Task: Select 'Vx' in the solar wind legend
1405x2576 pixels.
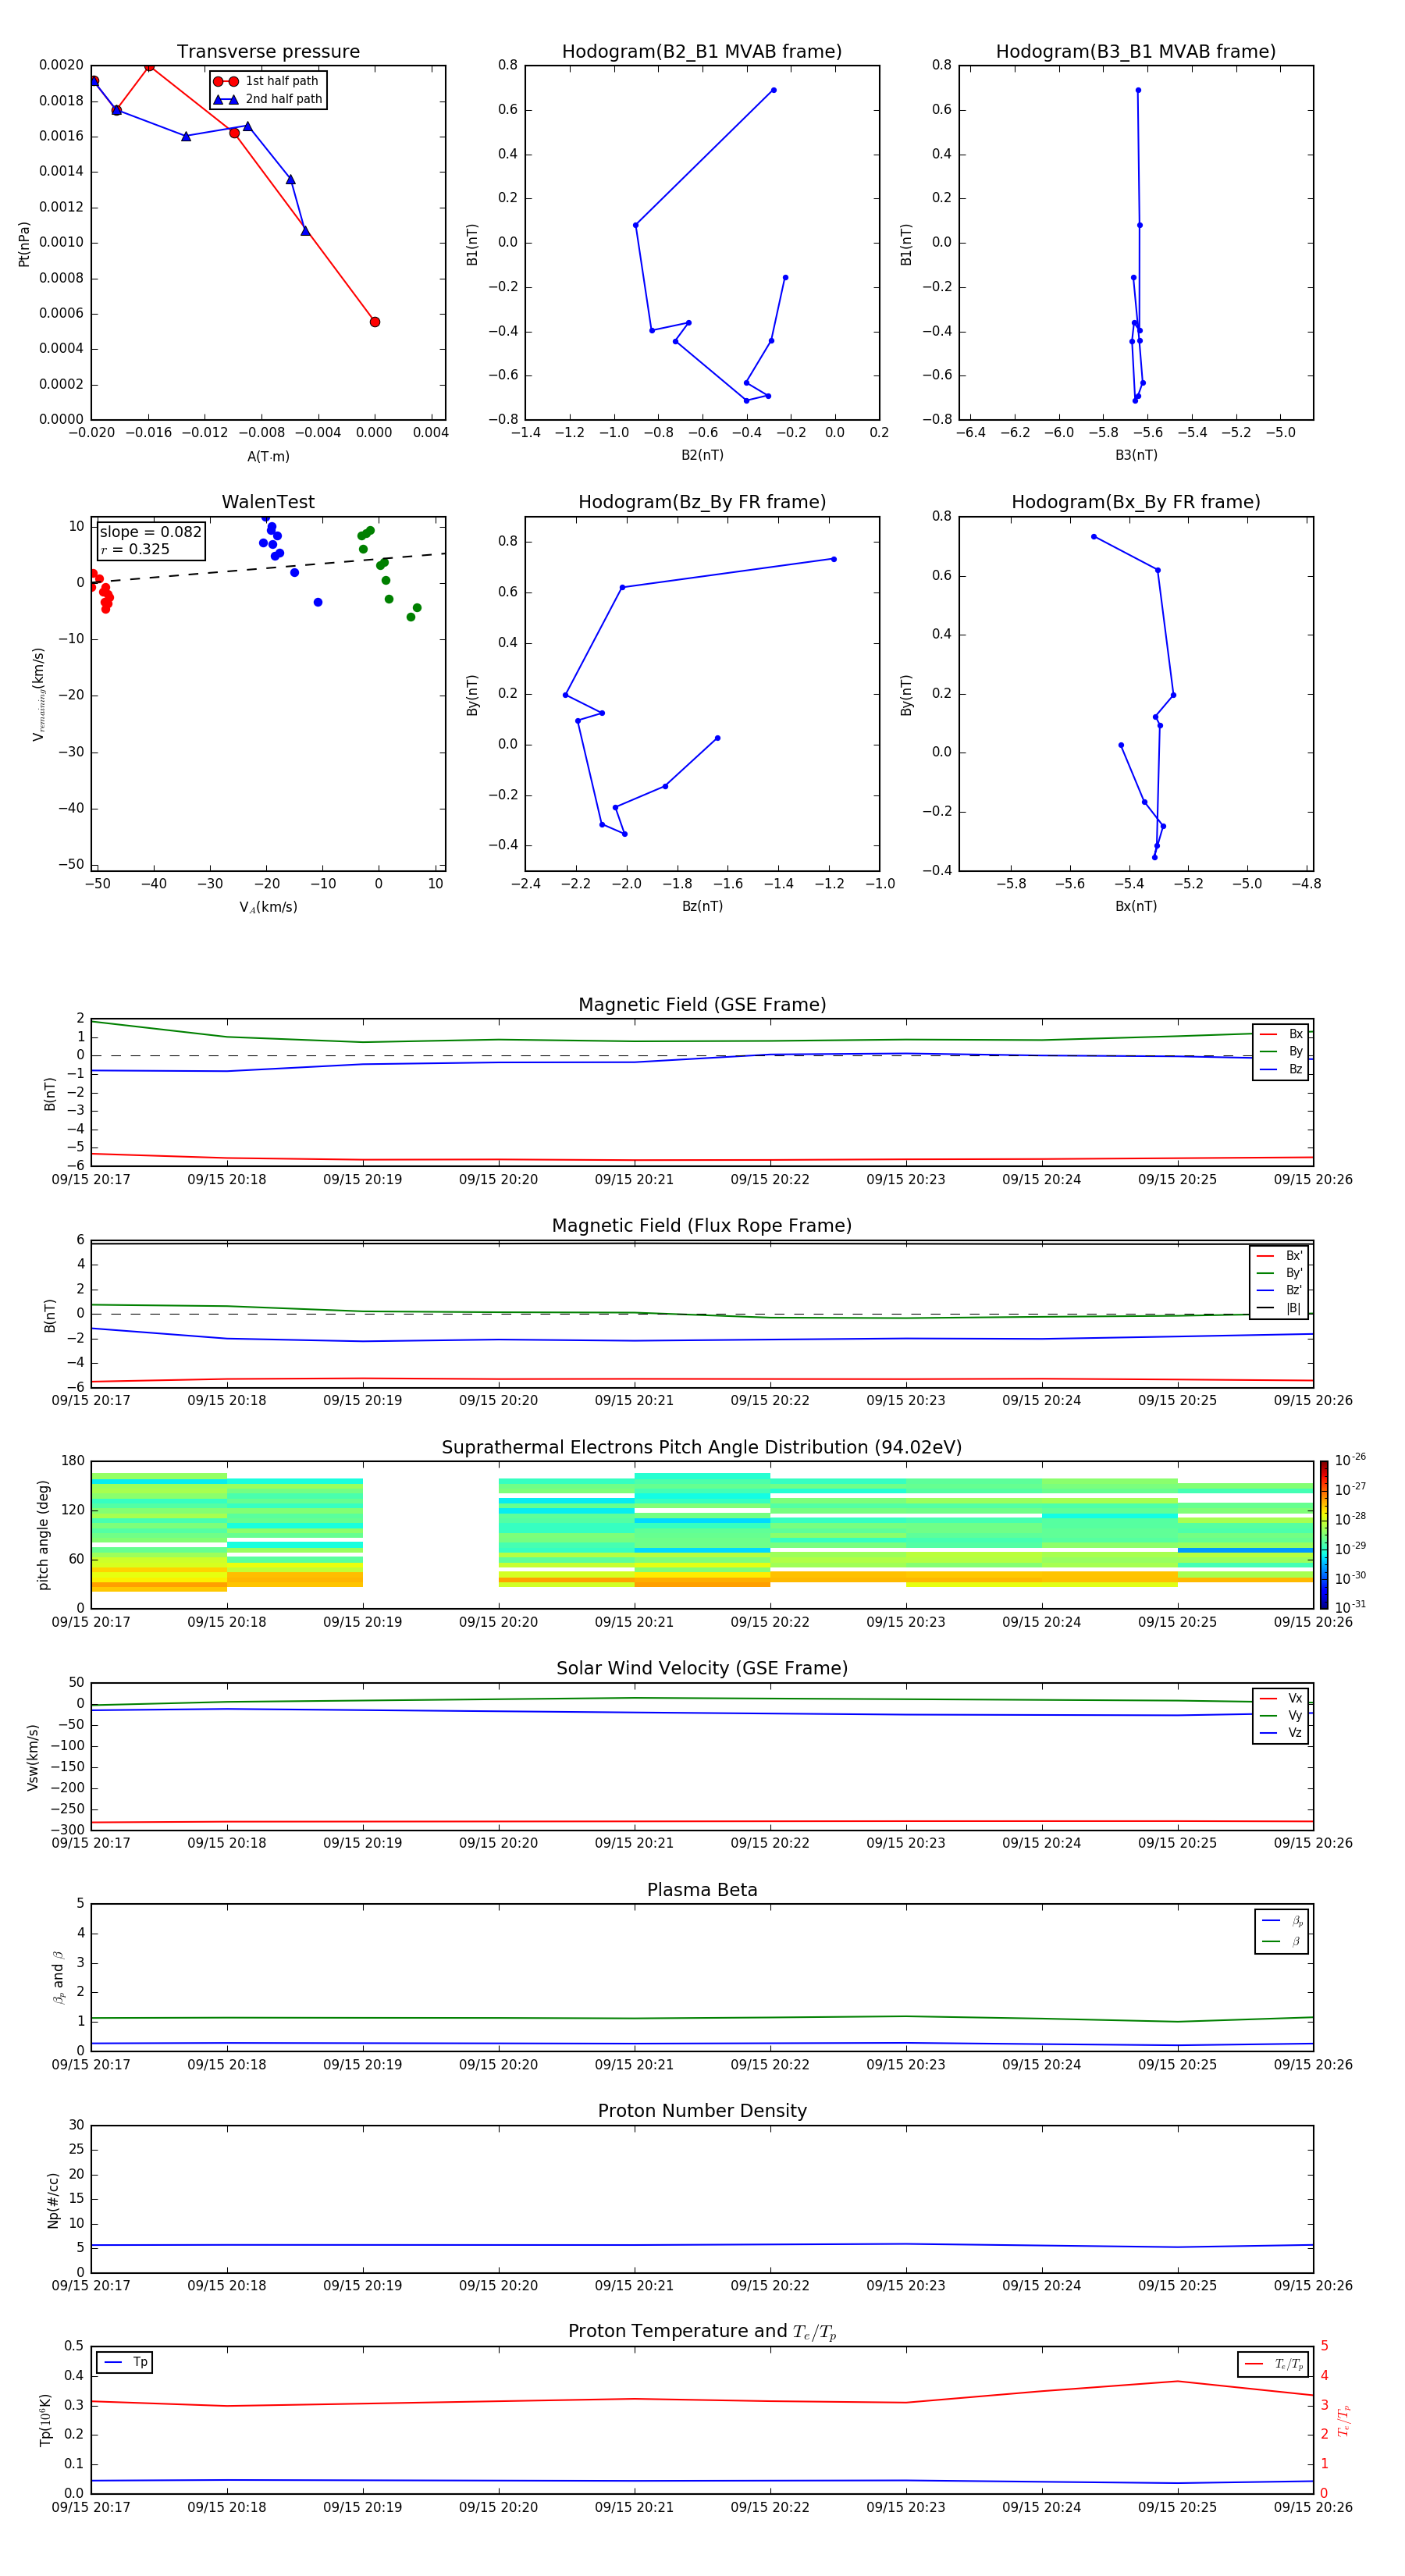Action: pos(1281,1698)
